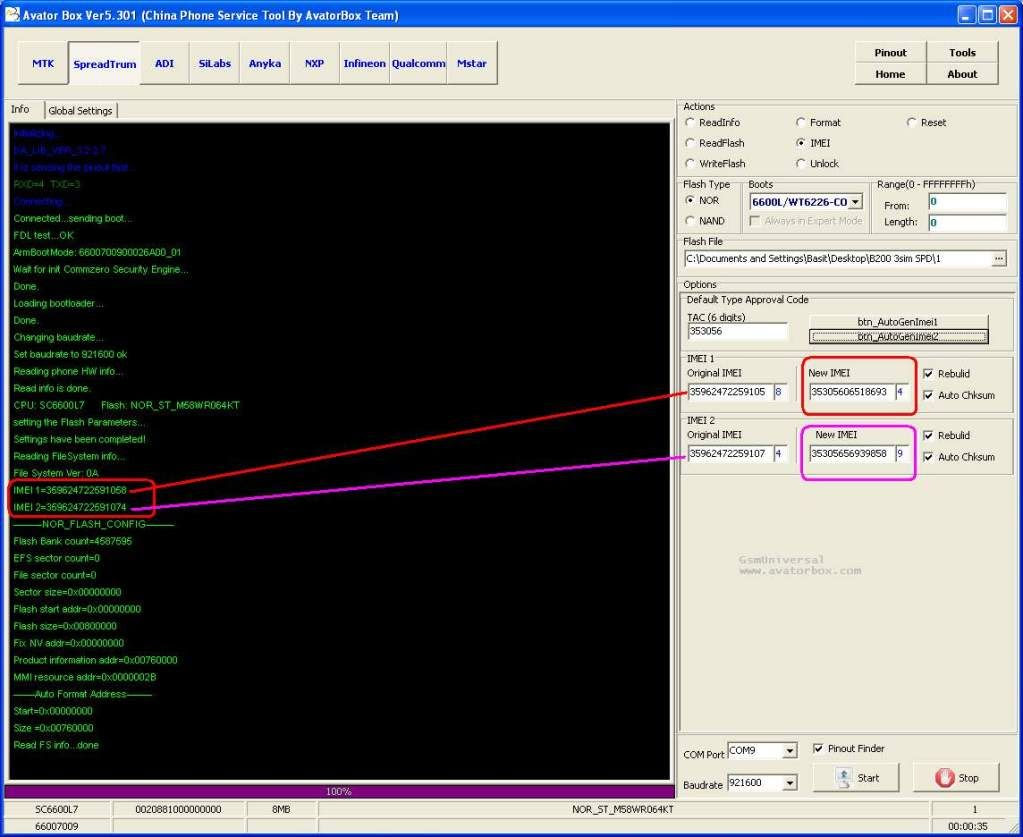Open the Info tab
The height and width of the screenshot is (837, 1023).
coord(21,110)
